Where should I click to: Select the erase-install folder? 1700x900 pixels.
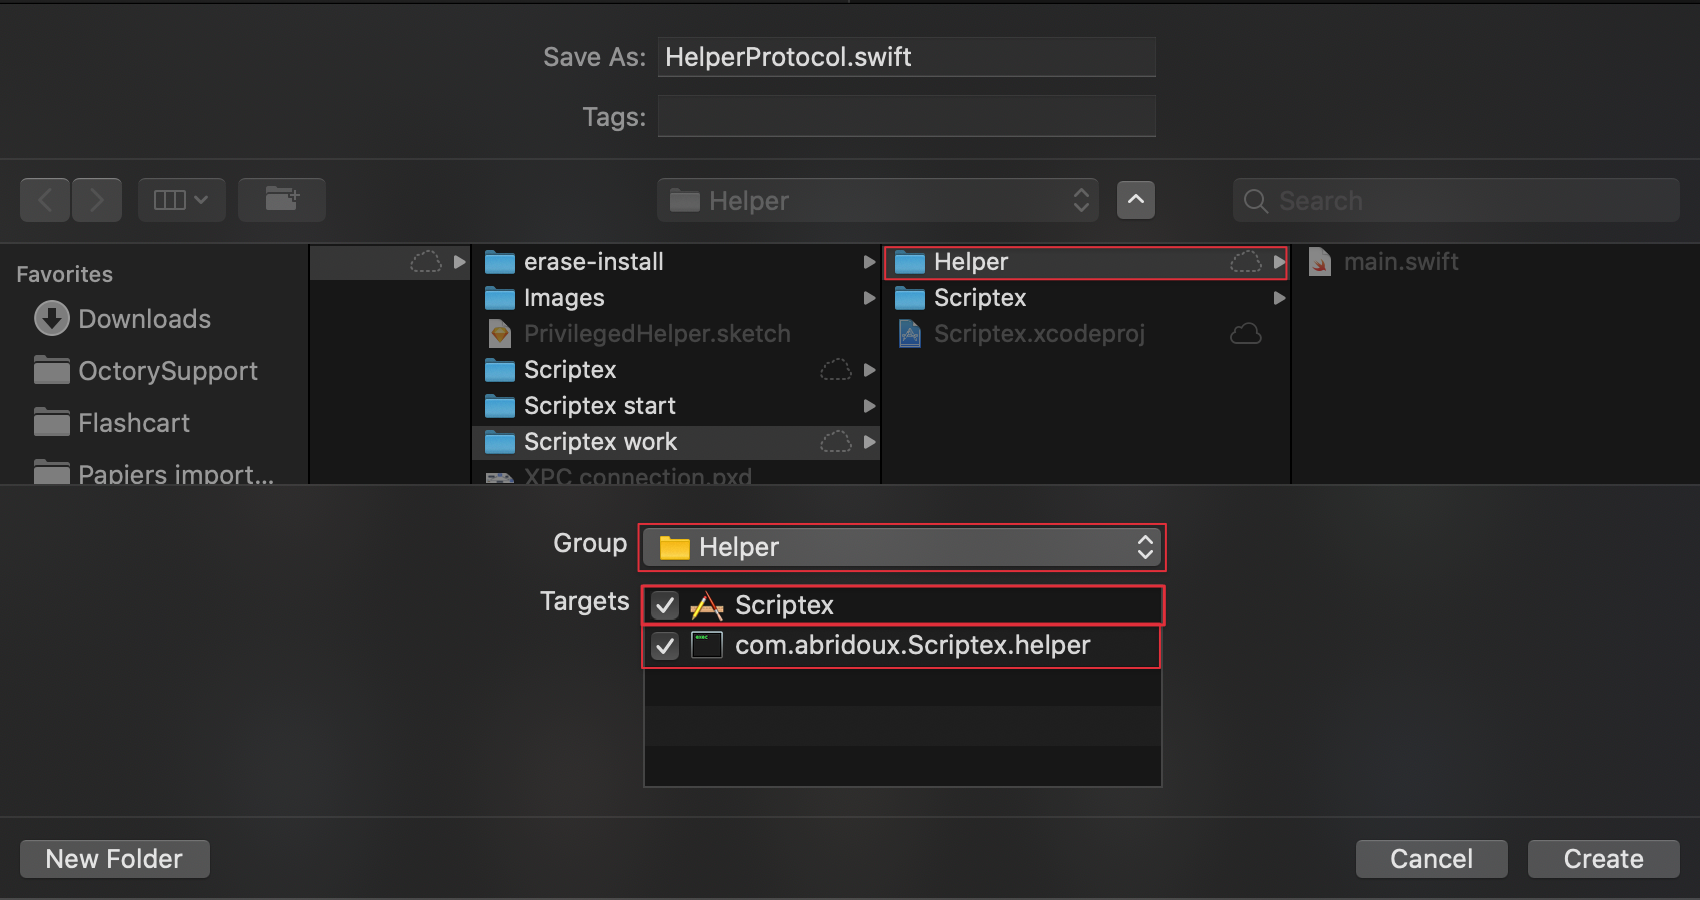coord(593,262)
